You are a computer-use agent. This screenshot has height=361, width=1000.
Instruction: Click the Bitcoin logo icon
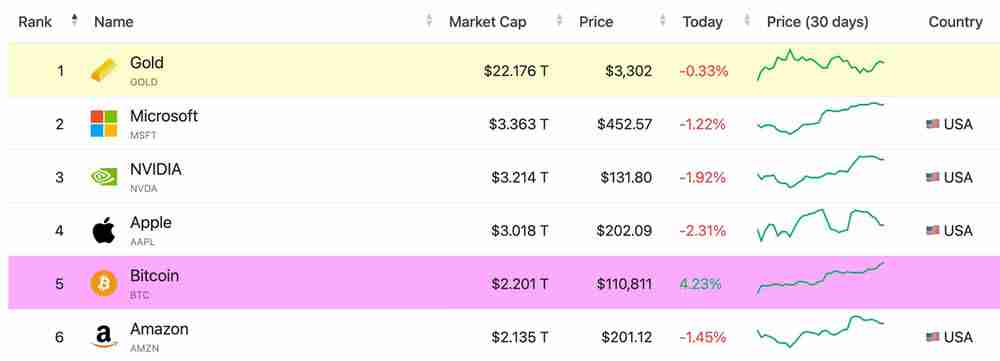pos(104,283)
